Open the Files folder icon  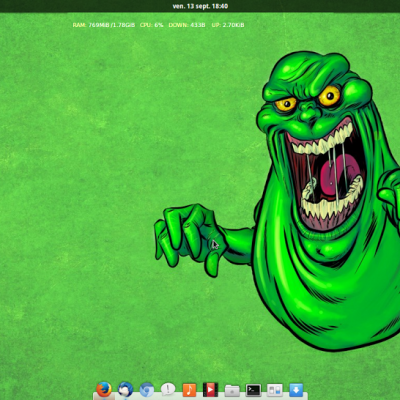[x=232, y=390]
